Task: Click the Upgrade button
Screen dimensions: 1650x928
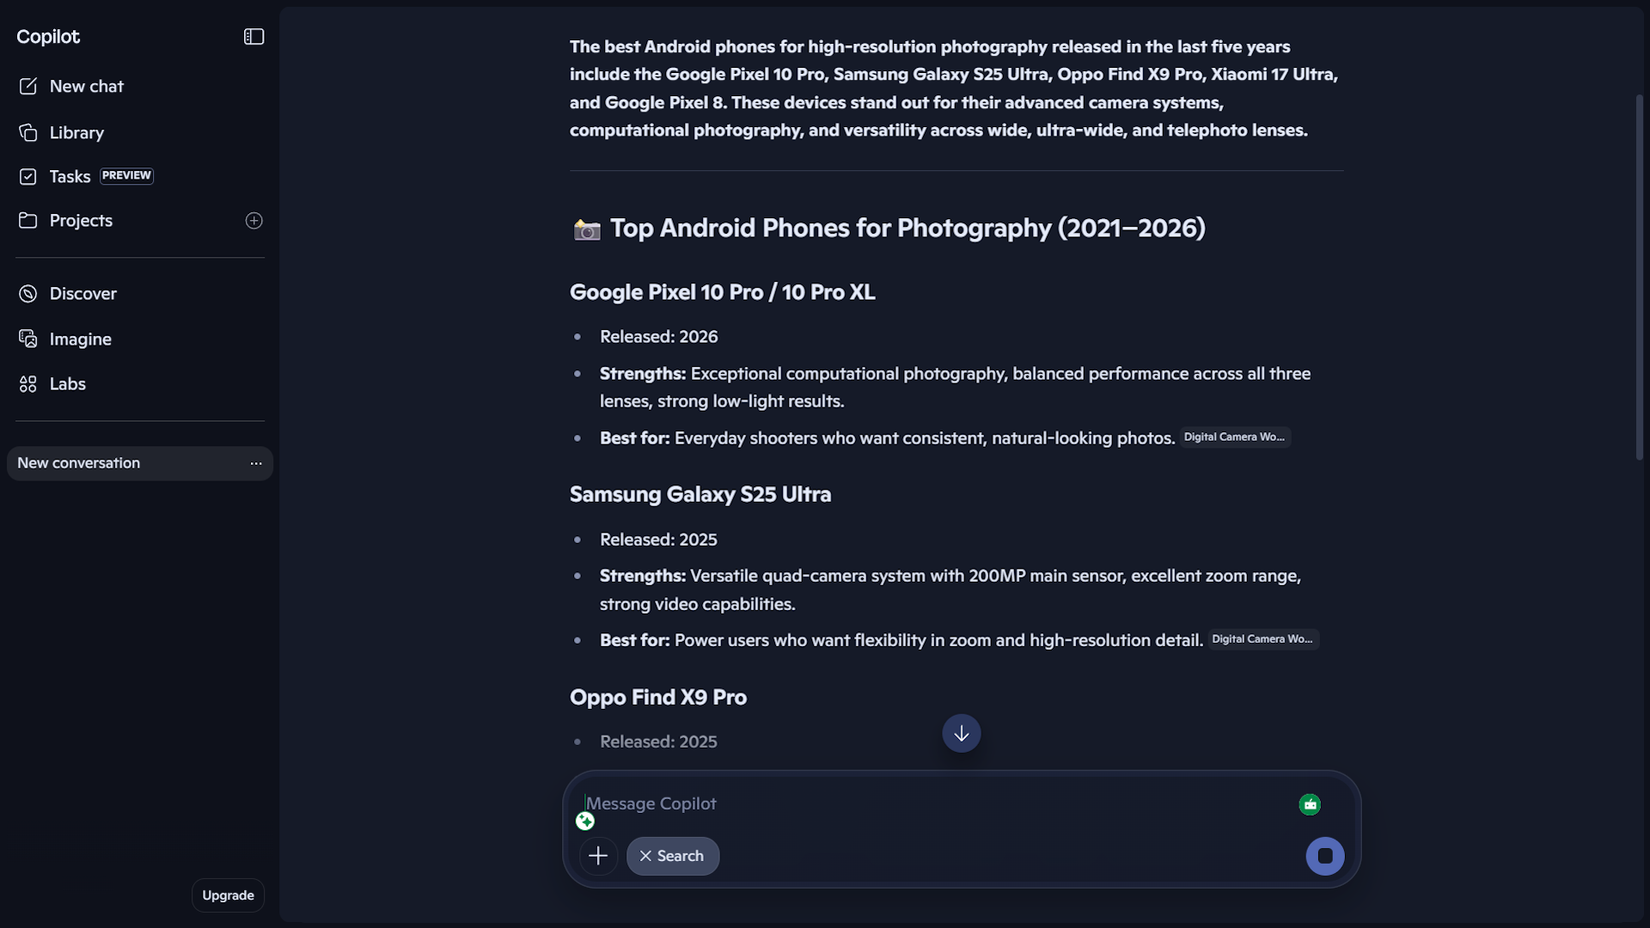Action: (x=228, y=895)
